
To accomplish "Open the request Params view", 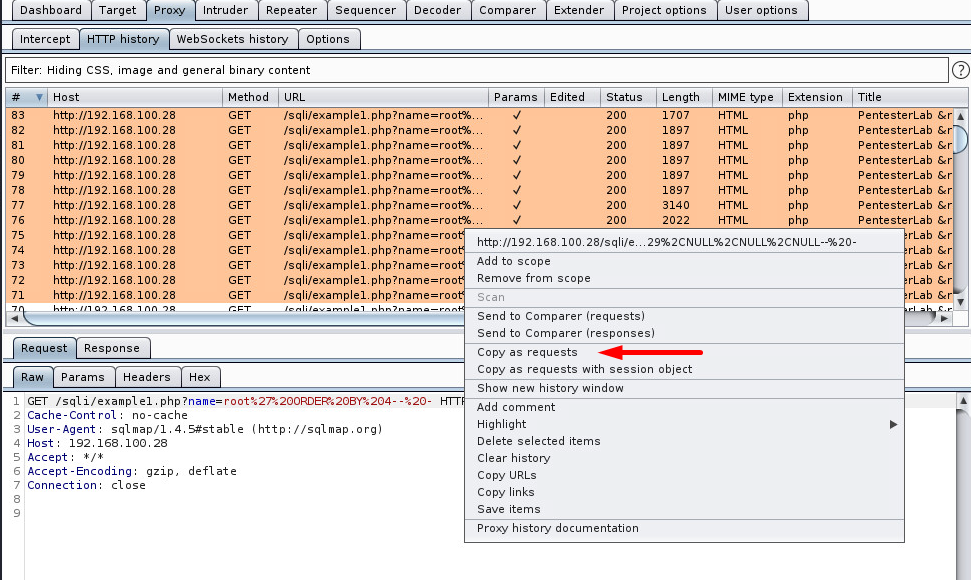I will tap(83, 377).
